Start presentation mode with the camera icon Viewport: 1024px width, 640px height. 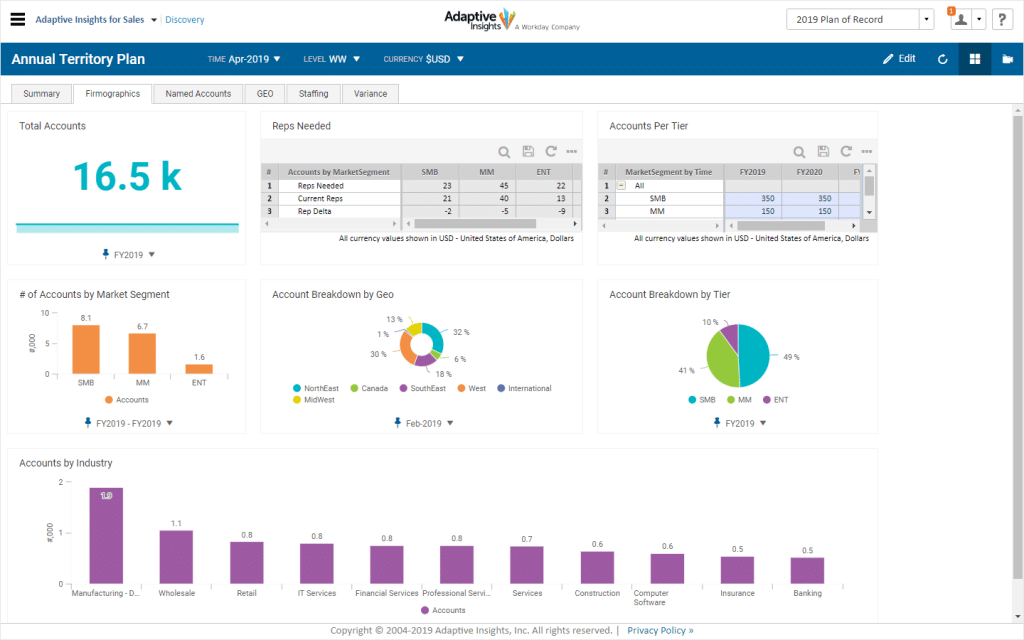[1007, 59]
